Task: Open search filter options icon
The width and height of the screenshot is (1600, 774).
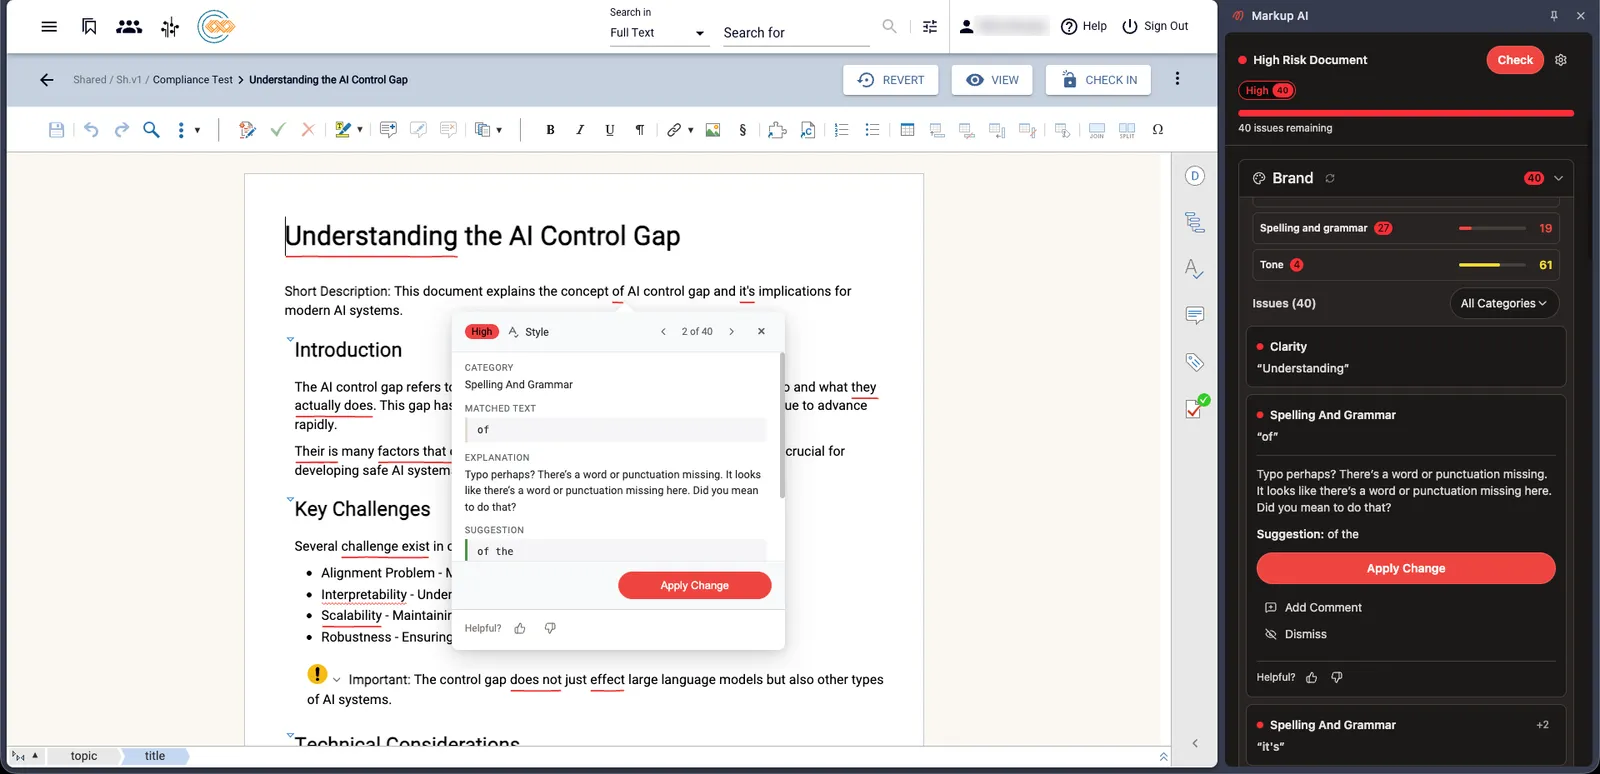Action: (x=930, y=27)
